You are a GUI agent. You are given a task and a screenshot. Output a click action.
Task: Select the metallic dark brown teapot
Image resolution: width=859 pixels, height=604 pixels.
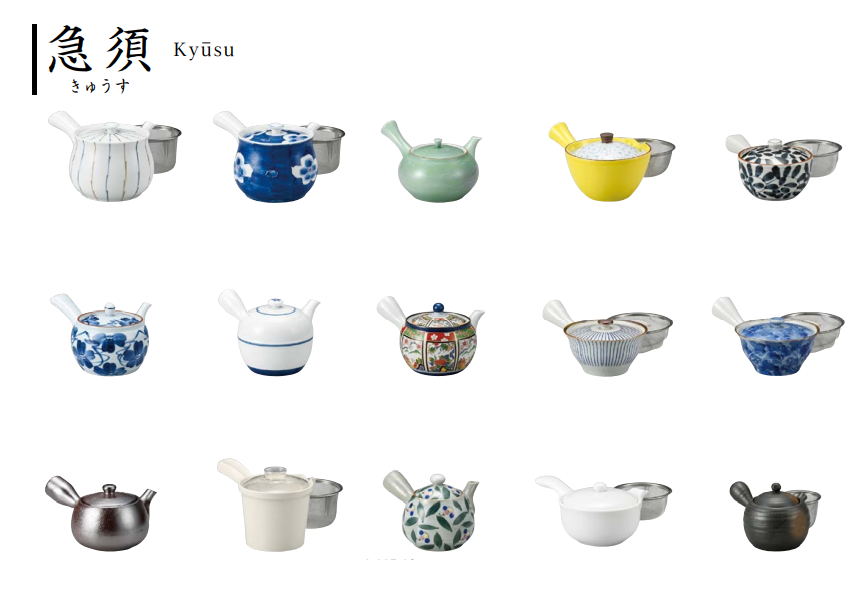[101, 513]
